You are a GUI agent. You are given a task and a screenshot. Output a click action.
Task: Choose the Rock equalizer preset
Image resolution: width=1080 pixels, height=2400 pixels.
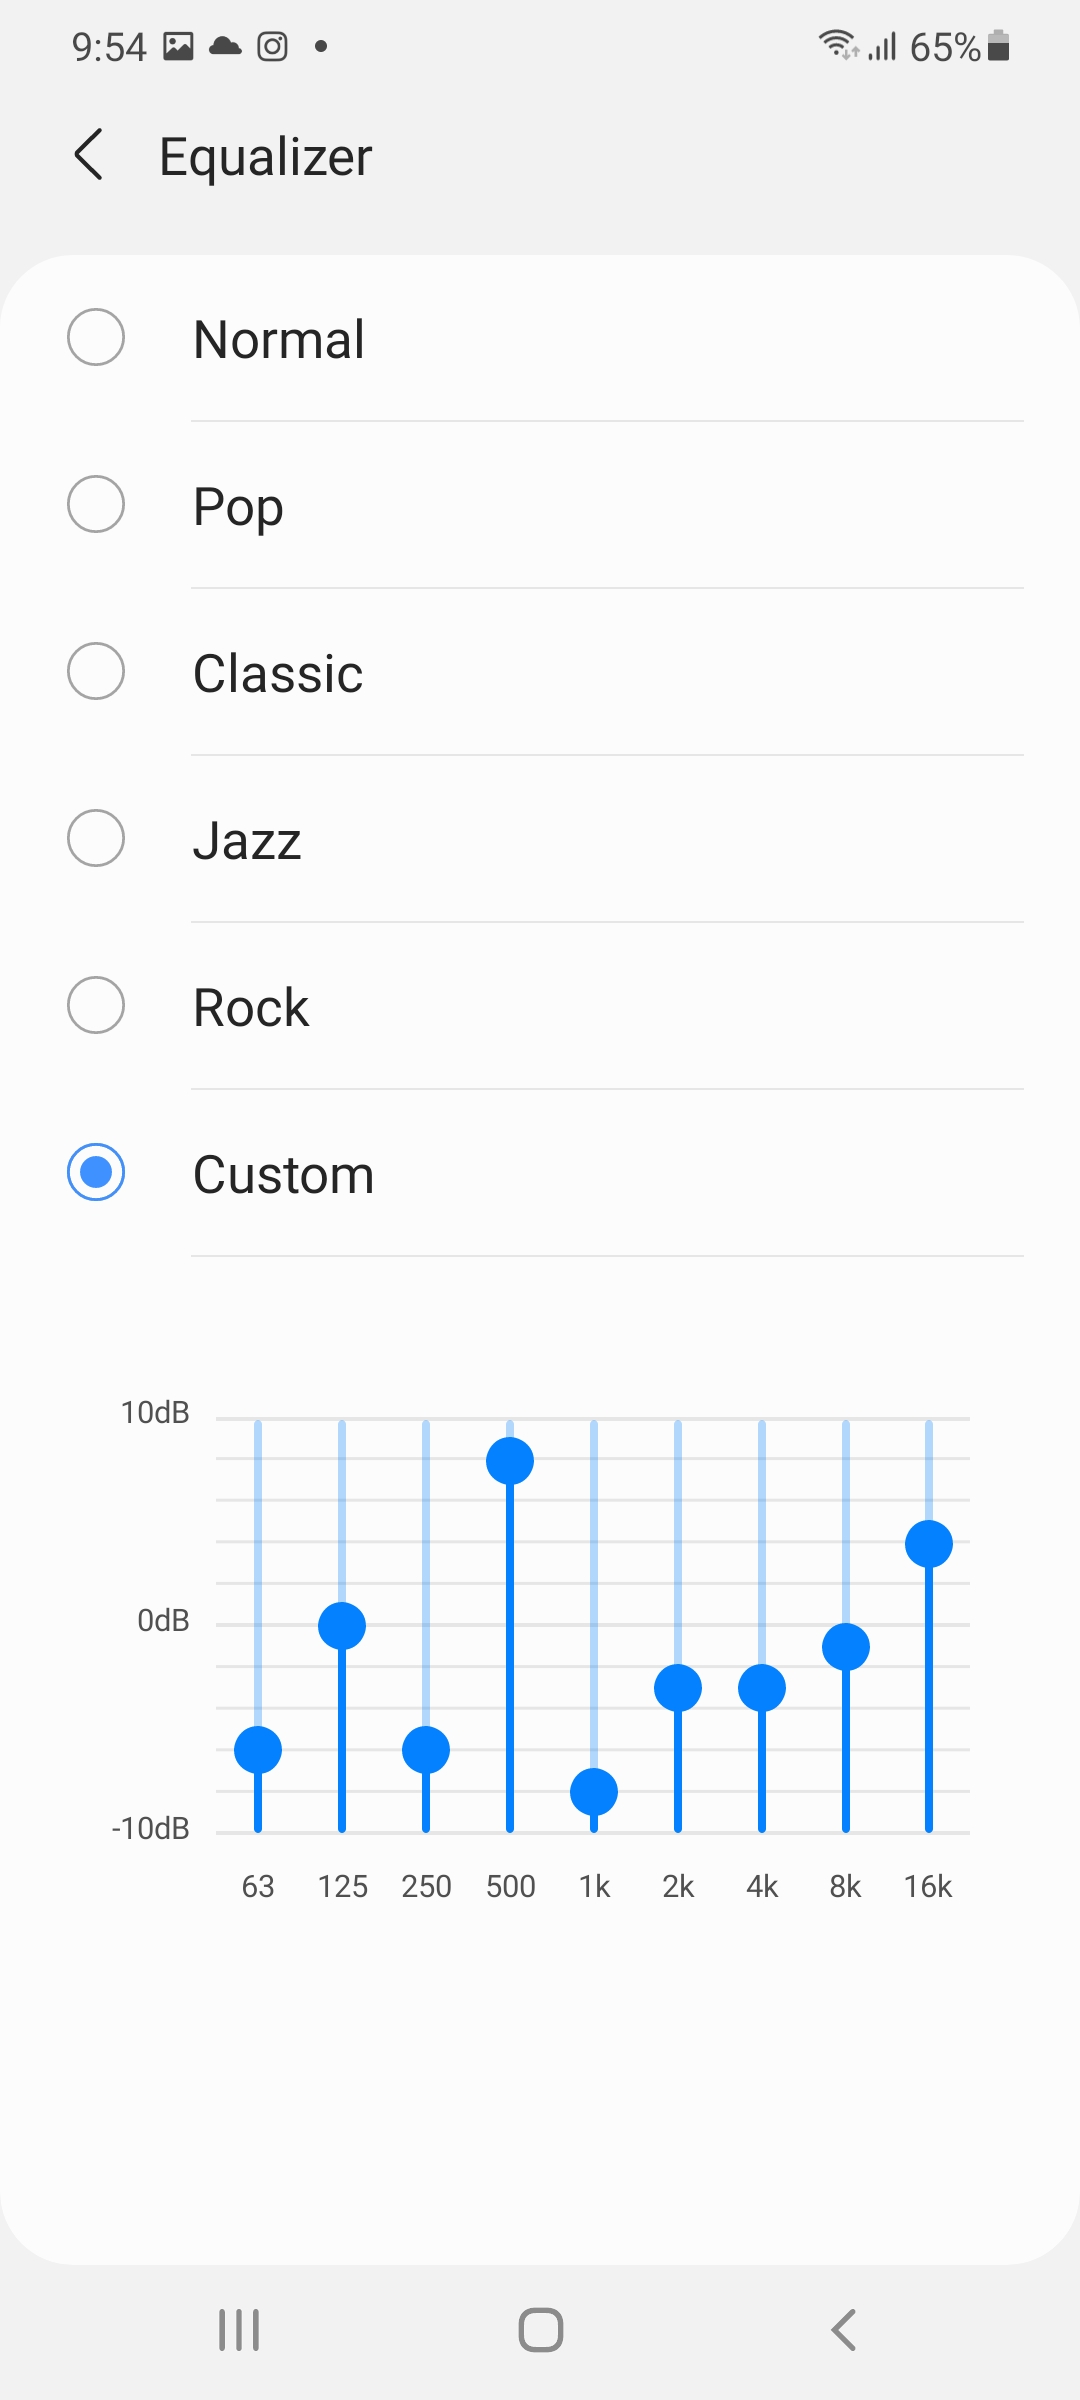pyautogui.click(x=96, y=1006)
